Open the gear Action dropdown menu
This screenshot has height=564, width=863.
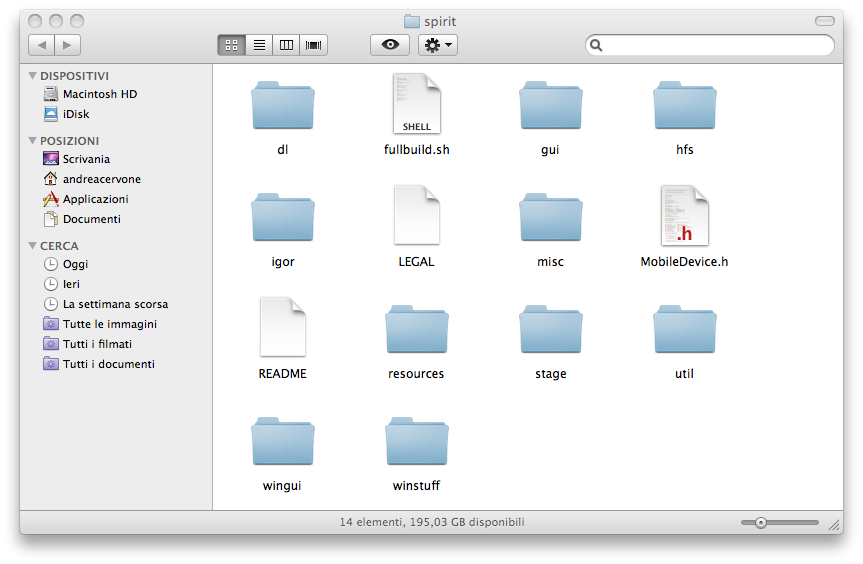pos(438,45)
